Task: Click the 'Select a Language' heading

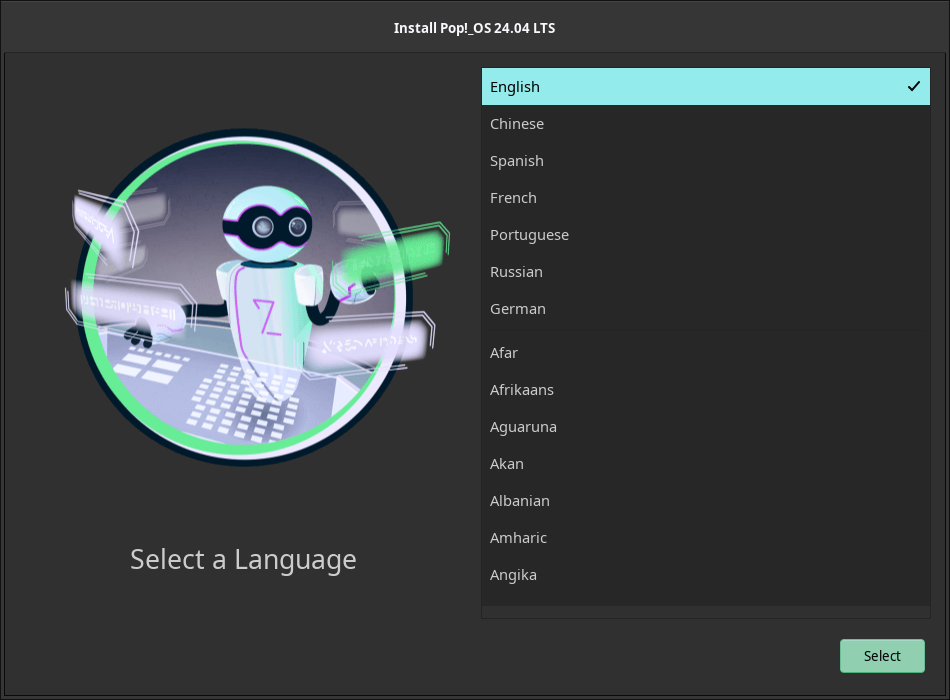Action: 243,559
